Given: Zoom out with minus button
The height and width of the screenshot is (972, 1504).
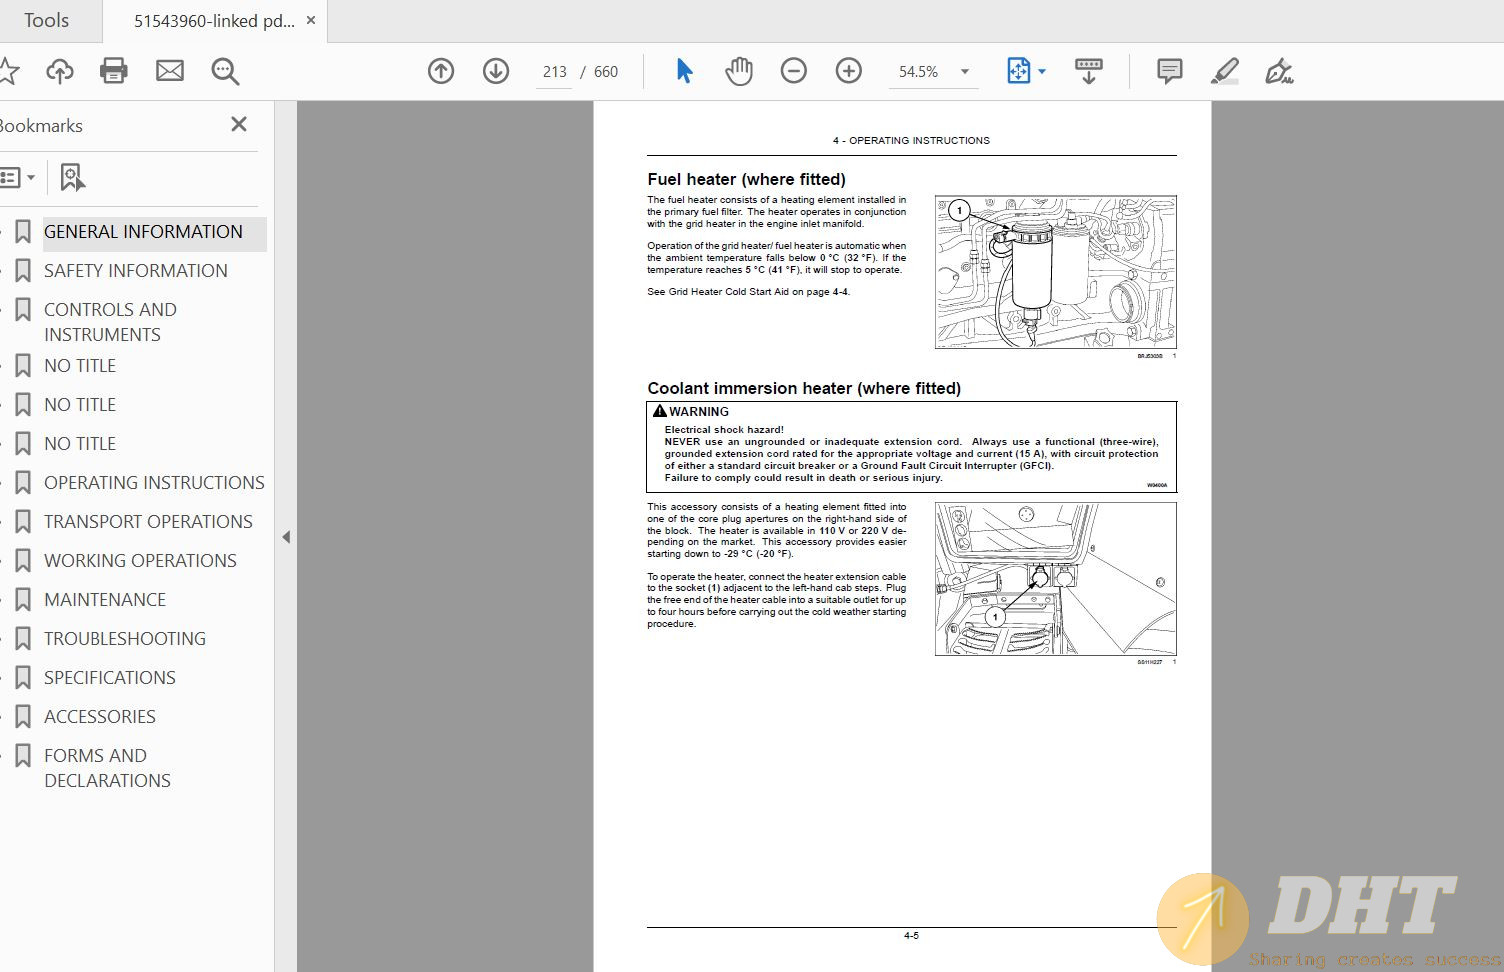Looking at the screenshot, I should pos(794,71).
